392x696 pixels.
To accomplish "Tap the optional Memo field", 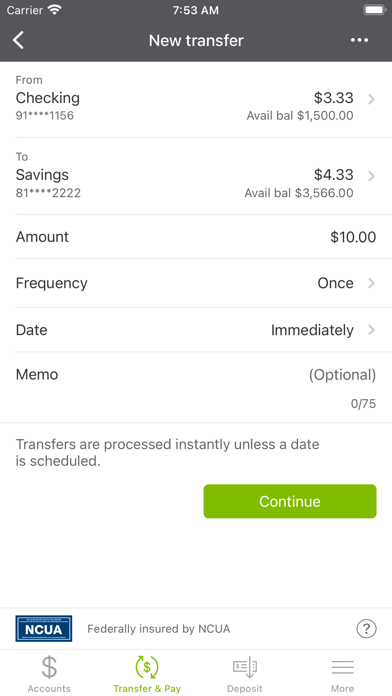I will click(196, 388).
